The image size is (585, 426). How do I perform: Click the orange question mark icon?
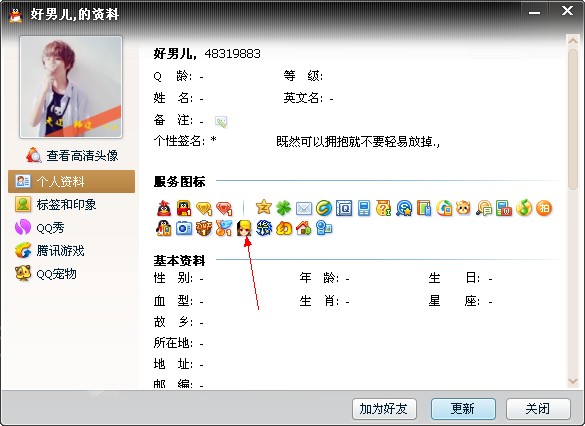point(384,208)
